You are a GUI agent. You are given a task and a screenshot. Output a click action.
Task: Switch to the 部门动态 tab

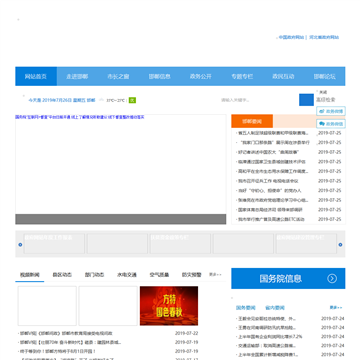pyautogui.click(x=94, y=275)
